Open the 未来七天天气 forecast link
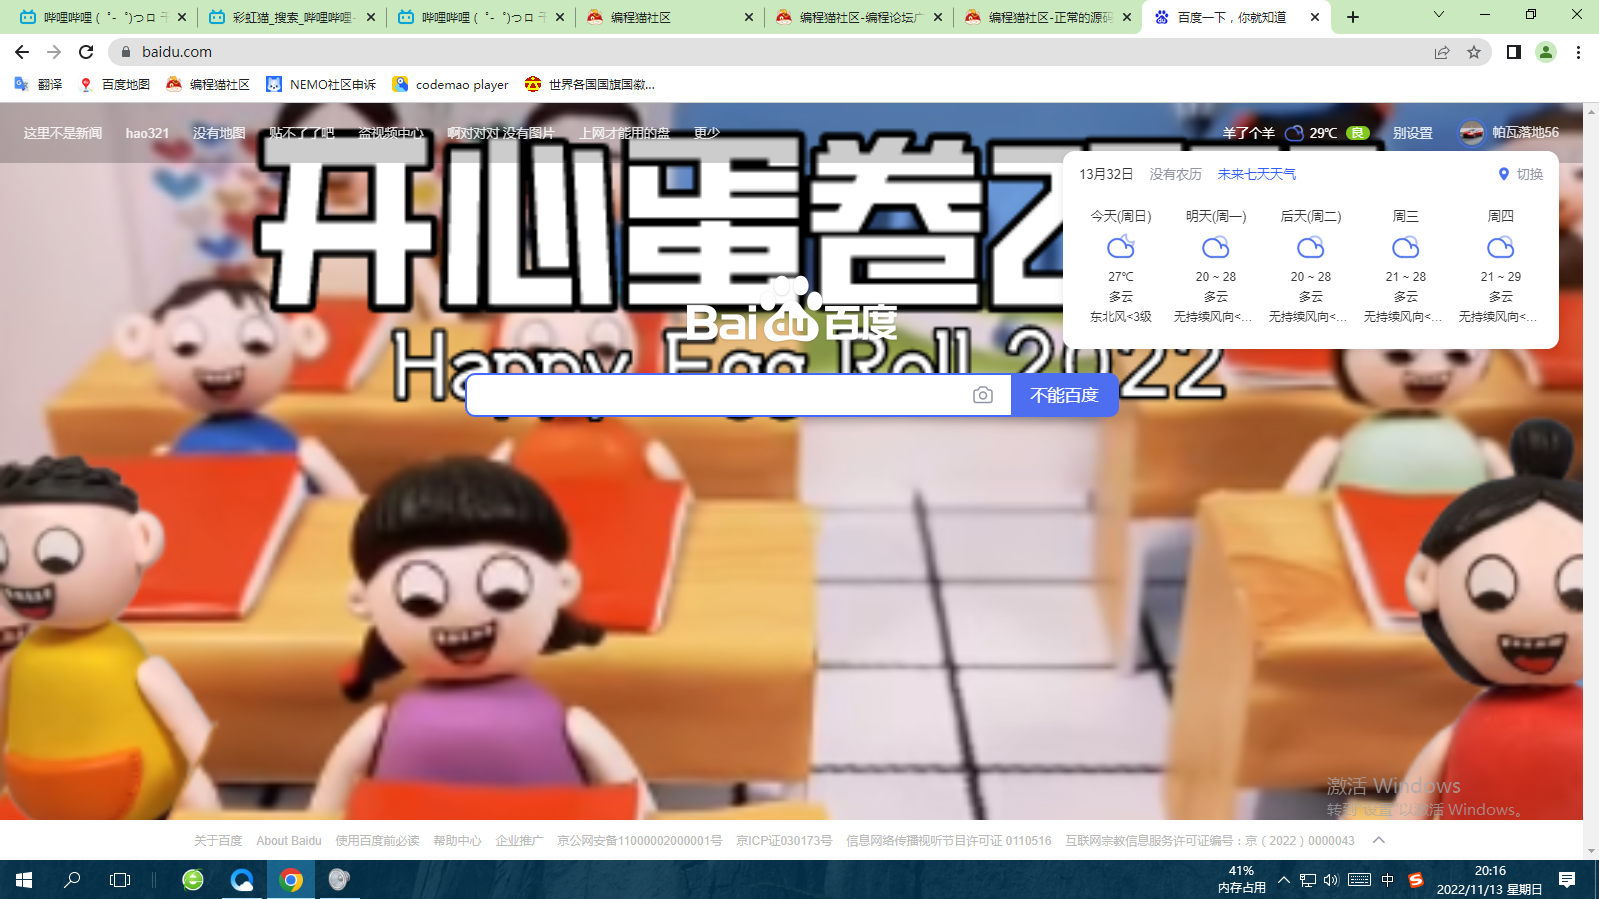1599x899 pixels. (1257, 174)
